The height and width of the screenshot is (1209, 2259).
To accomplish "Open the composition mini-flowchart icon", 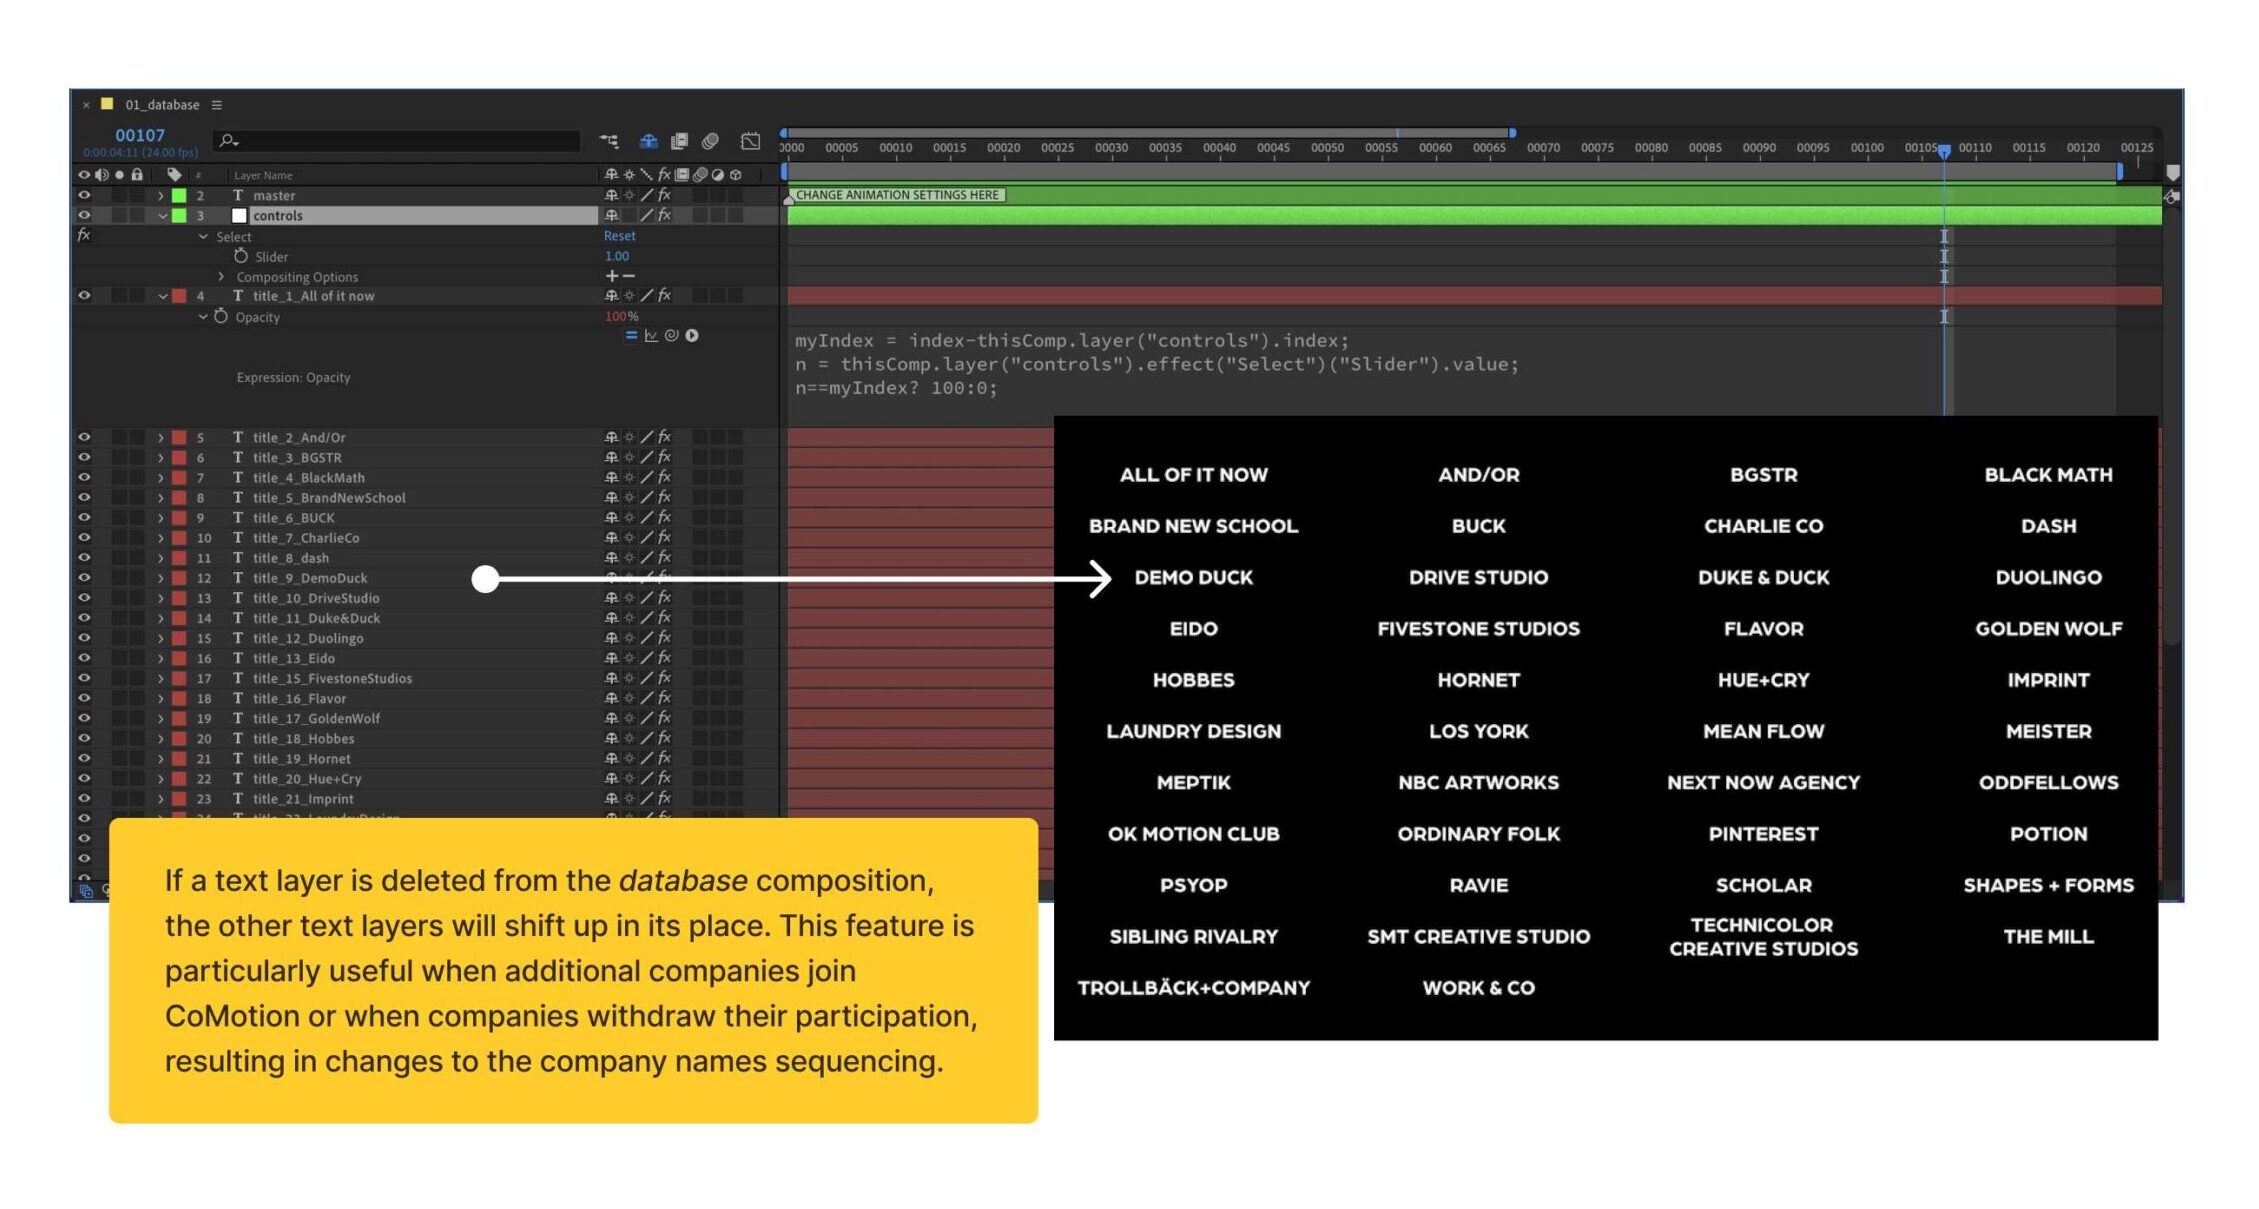I will coord(609,141).
